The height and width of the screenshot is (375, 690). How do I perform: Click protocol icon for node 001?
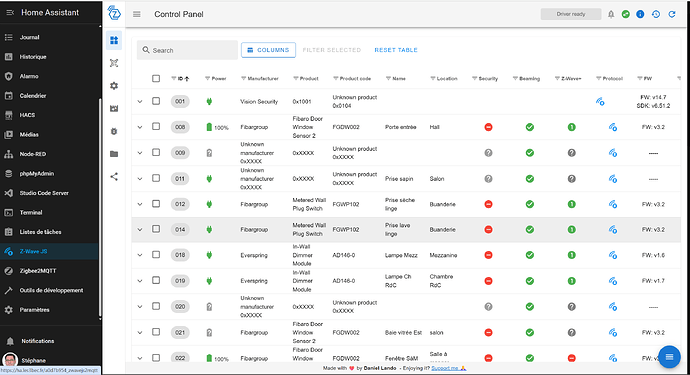pos(600,101)
